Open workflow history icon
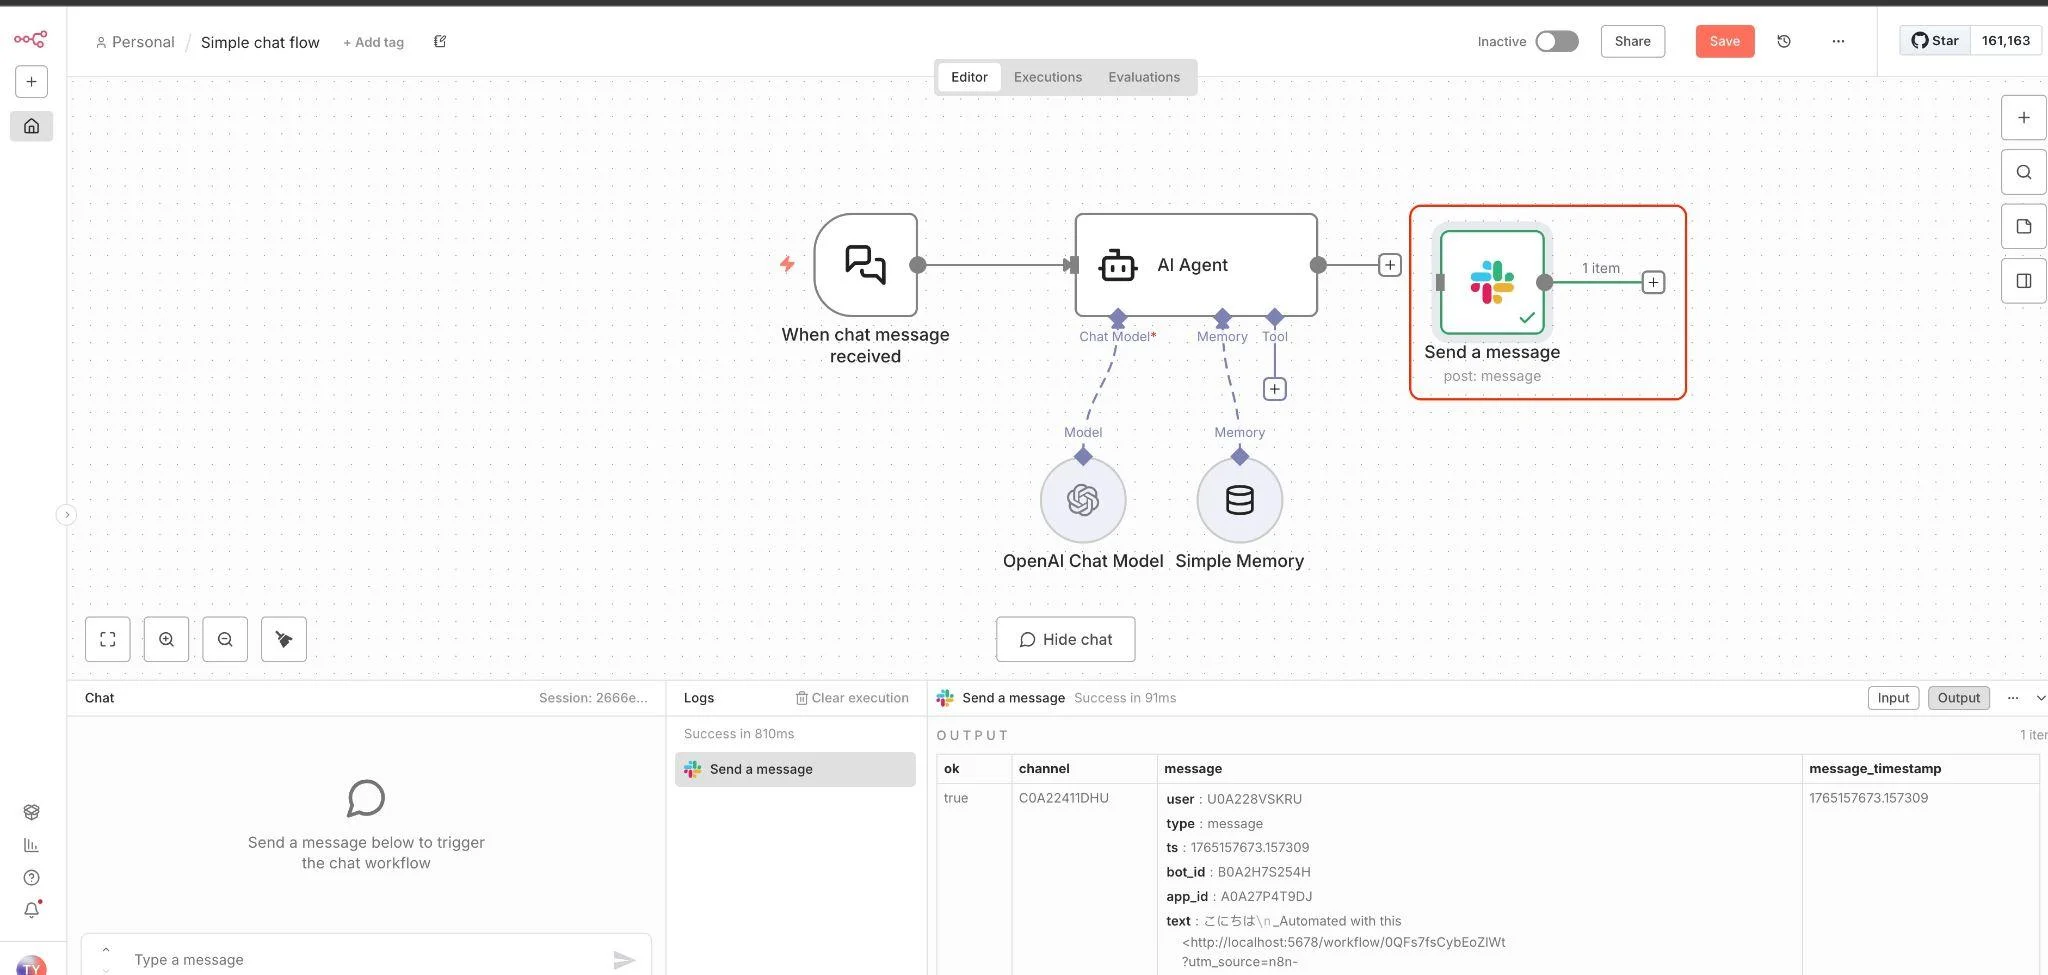The width and height of the screenshot is (2048, 975). [1783, 41]
